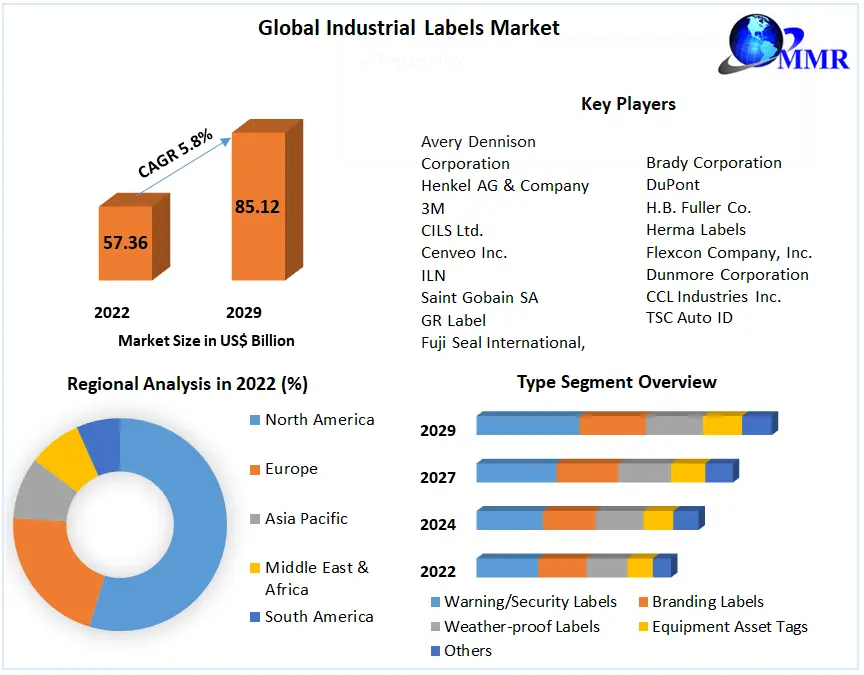Click the Brady Corporation key player name
864x675 pixels.
tap(713, 163)
